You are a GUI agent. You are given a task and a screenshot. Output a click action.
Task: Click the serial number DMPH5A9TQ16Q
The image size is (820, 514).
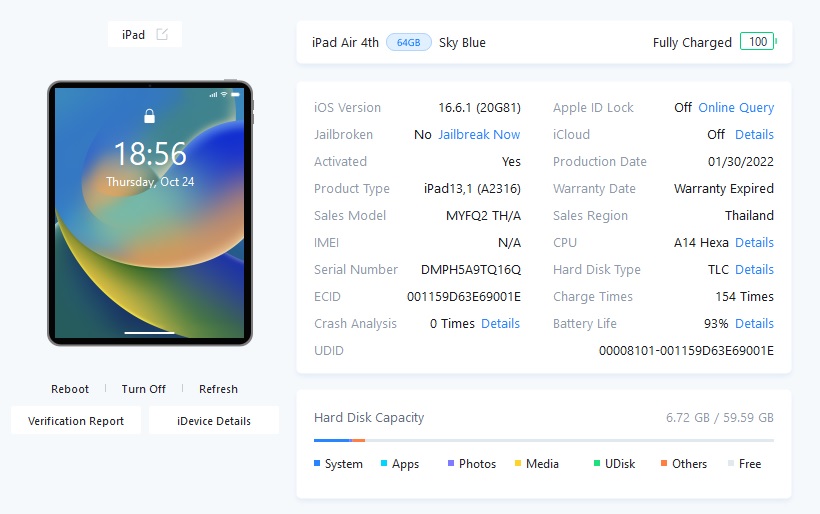pyautogui.click(x=471, y=270)
